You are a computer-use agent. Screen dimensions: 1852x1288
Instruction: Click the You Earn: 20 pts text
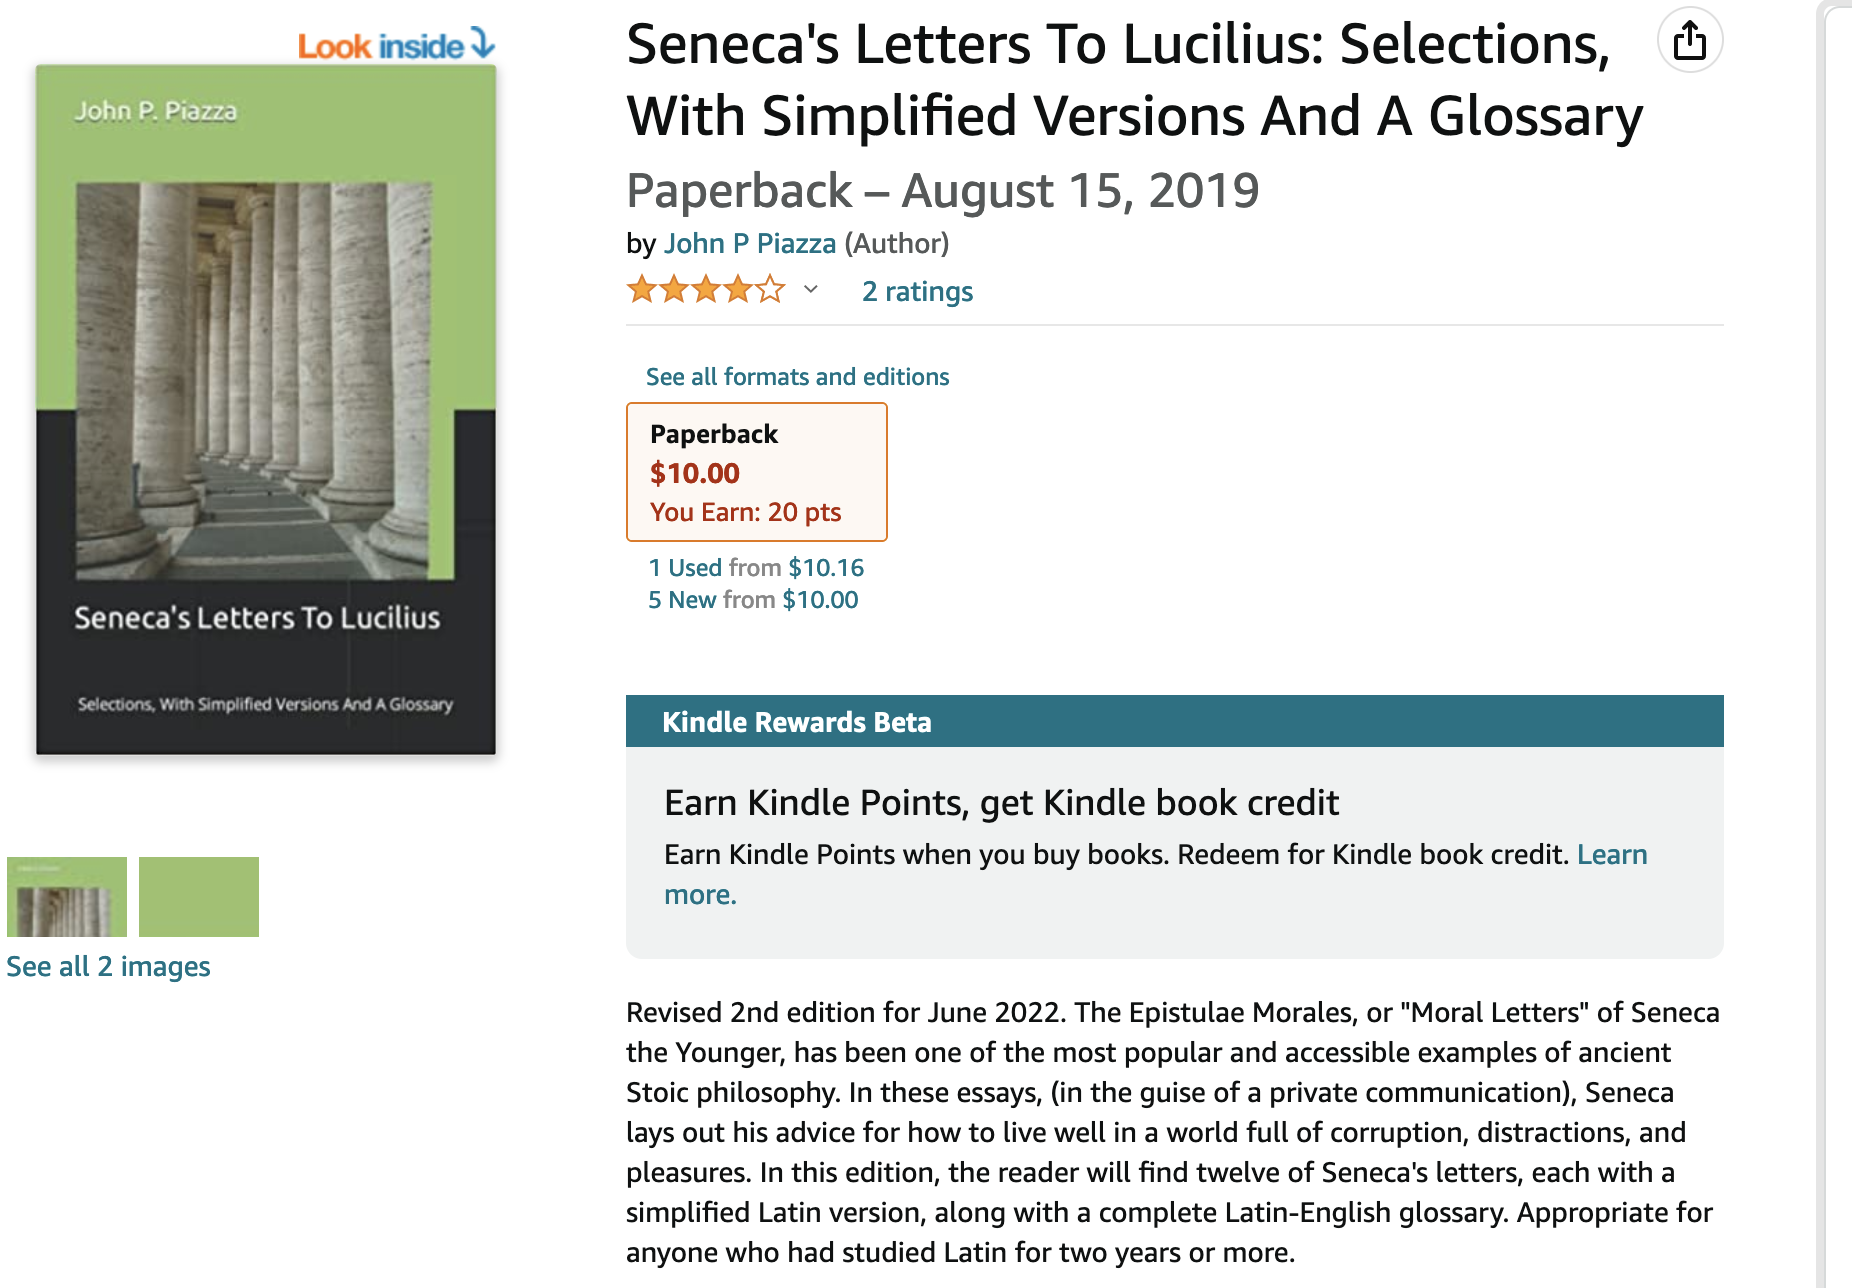coord(746,512)
